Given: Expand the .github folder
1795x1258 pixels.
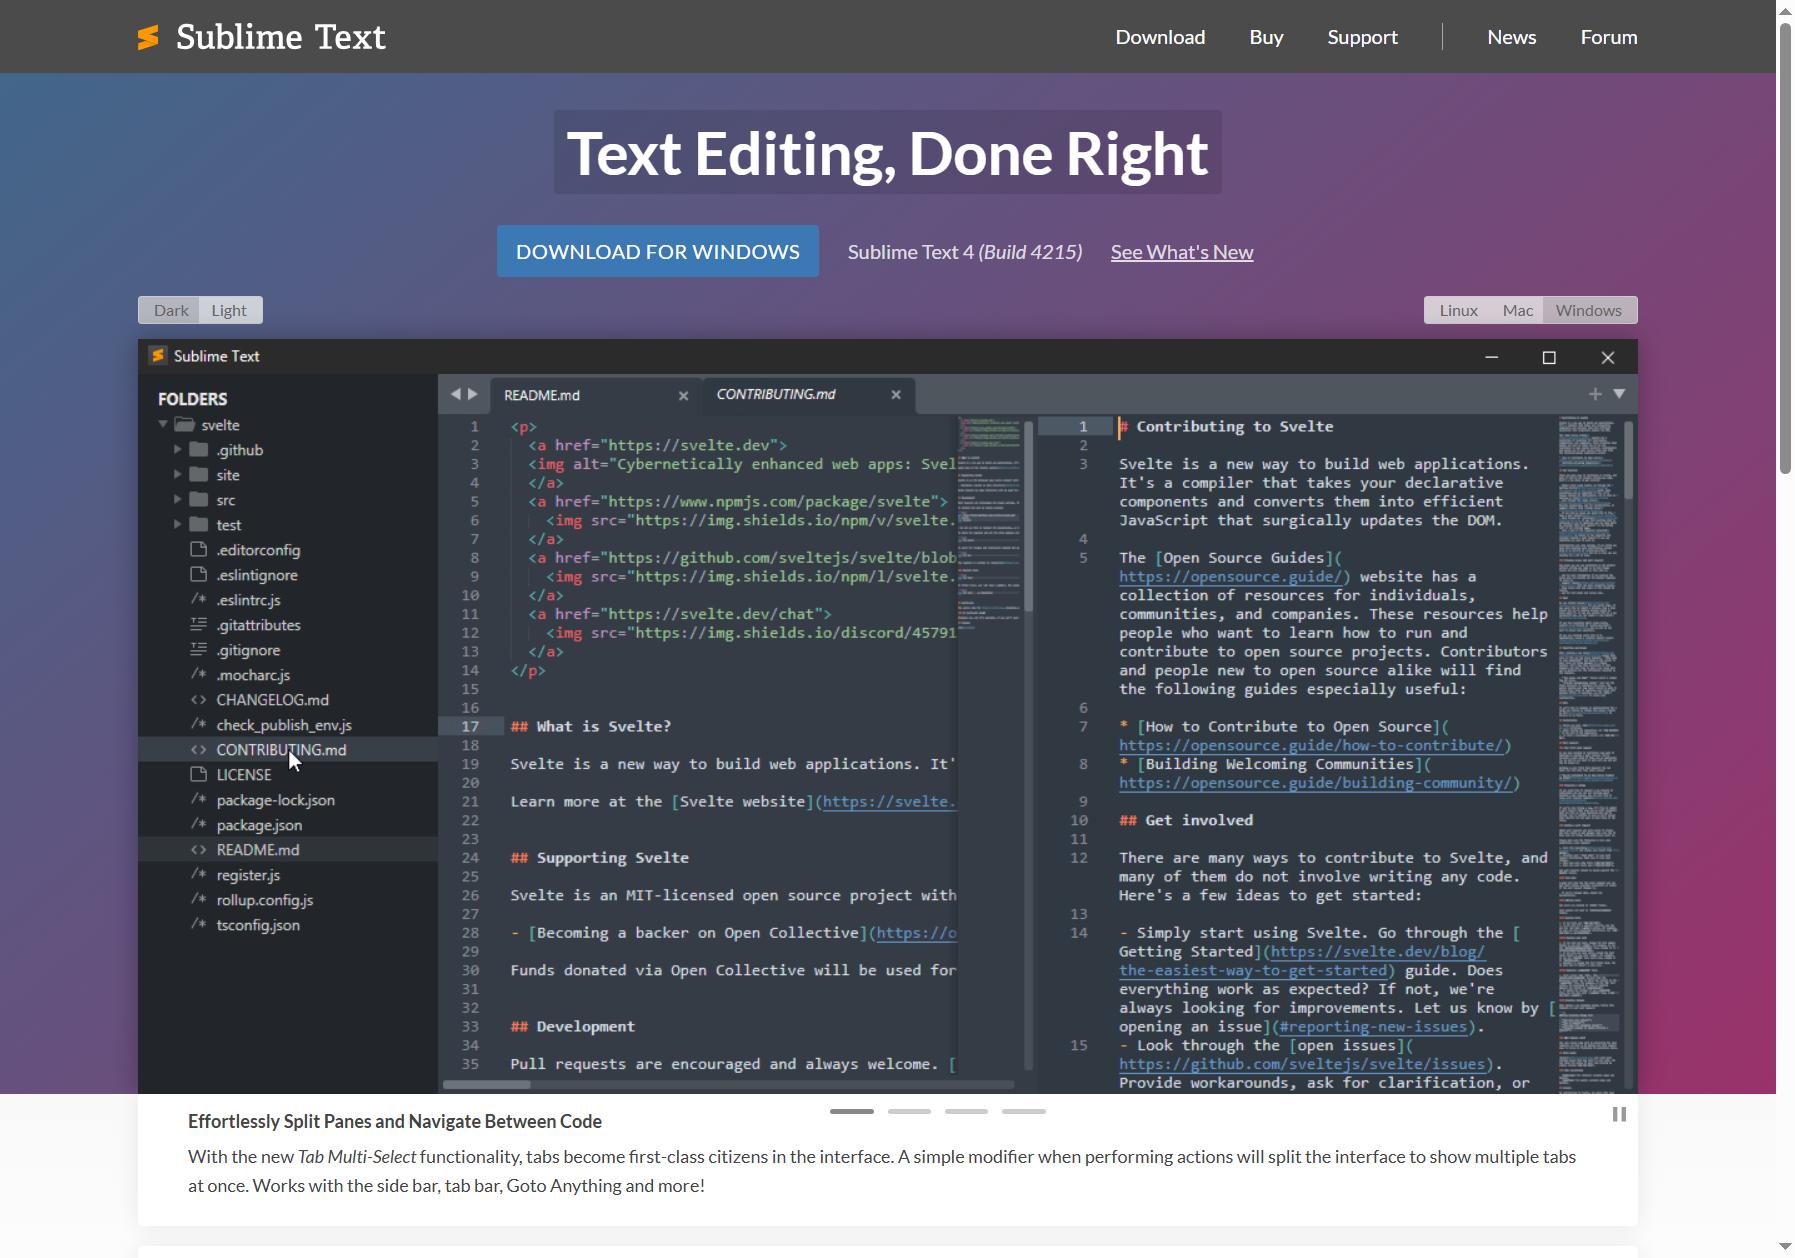Looking at the screenshot, I should click(178, 449).
